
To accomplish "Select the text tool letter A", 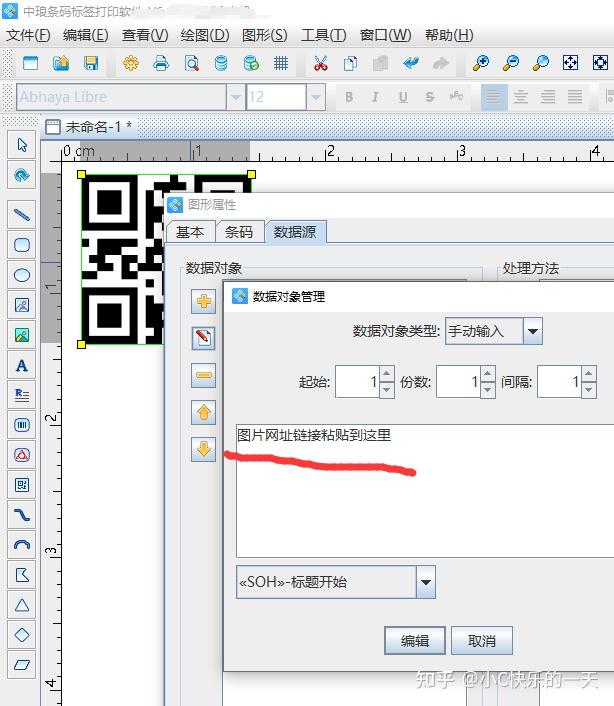I will pyautogui.click(x=22, y=365).
